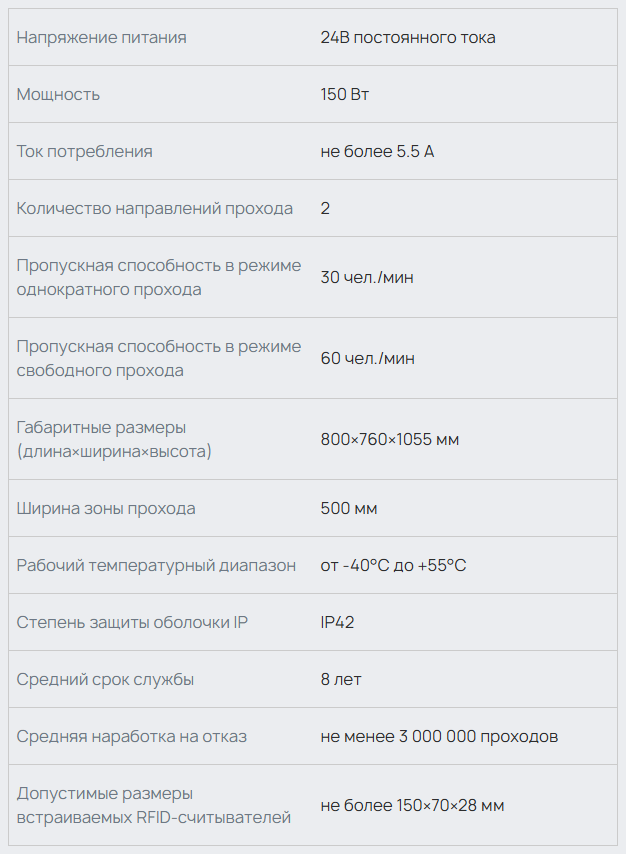Select the '150 Вт' power value
The height and width of the screenshot is (854, 626).
[344, 94]
